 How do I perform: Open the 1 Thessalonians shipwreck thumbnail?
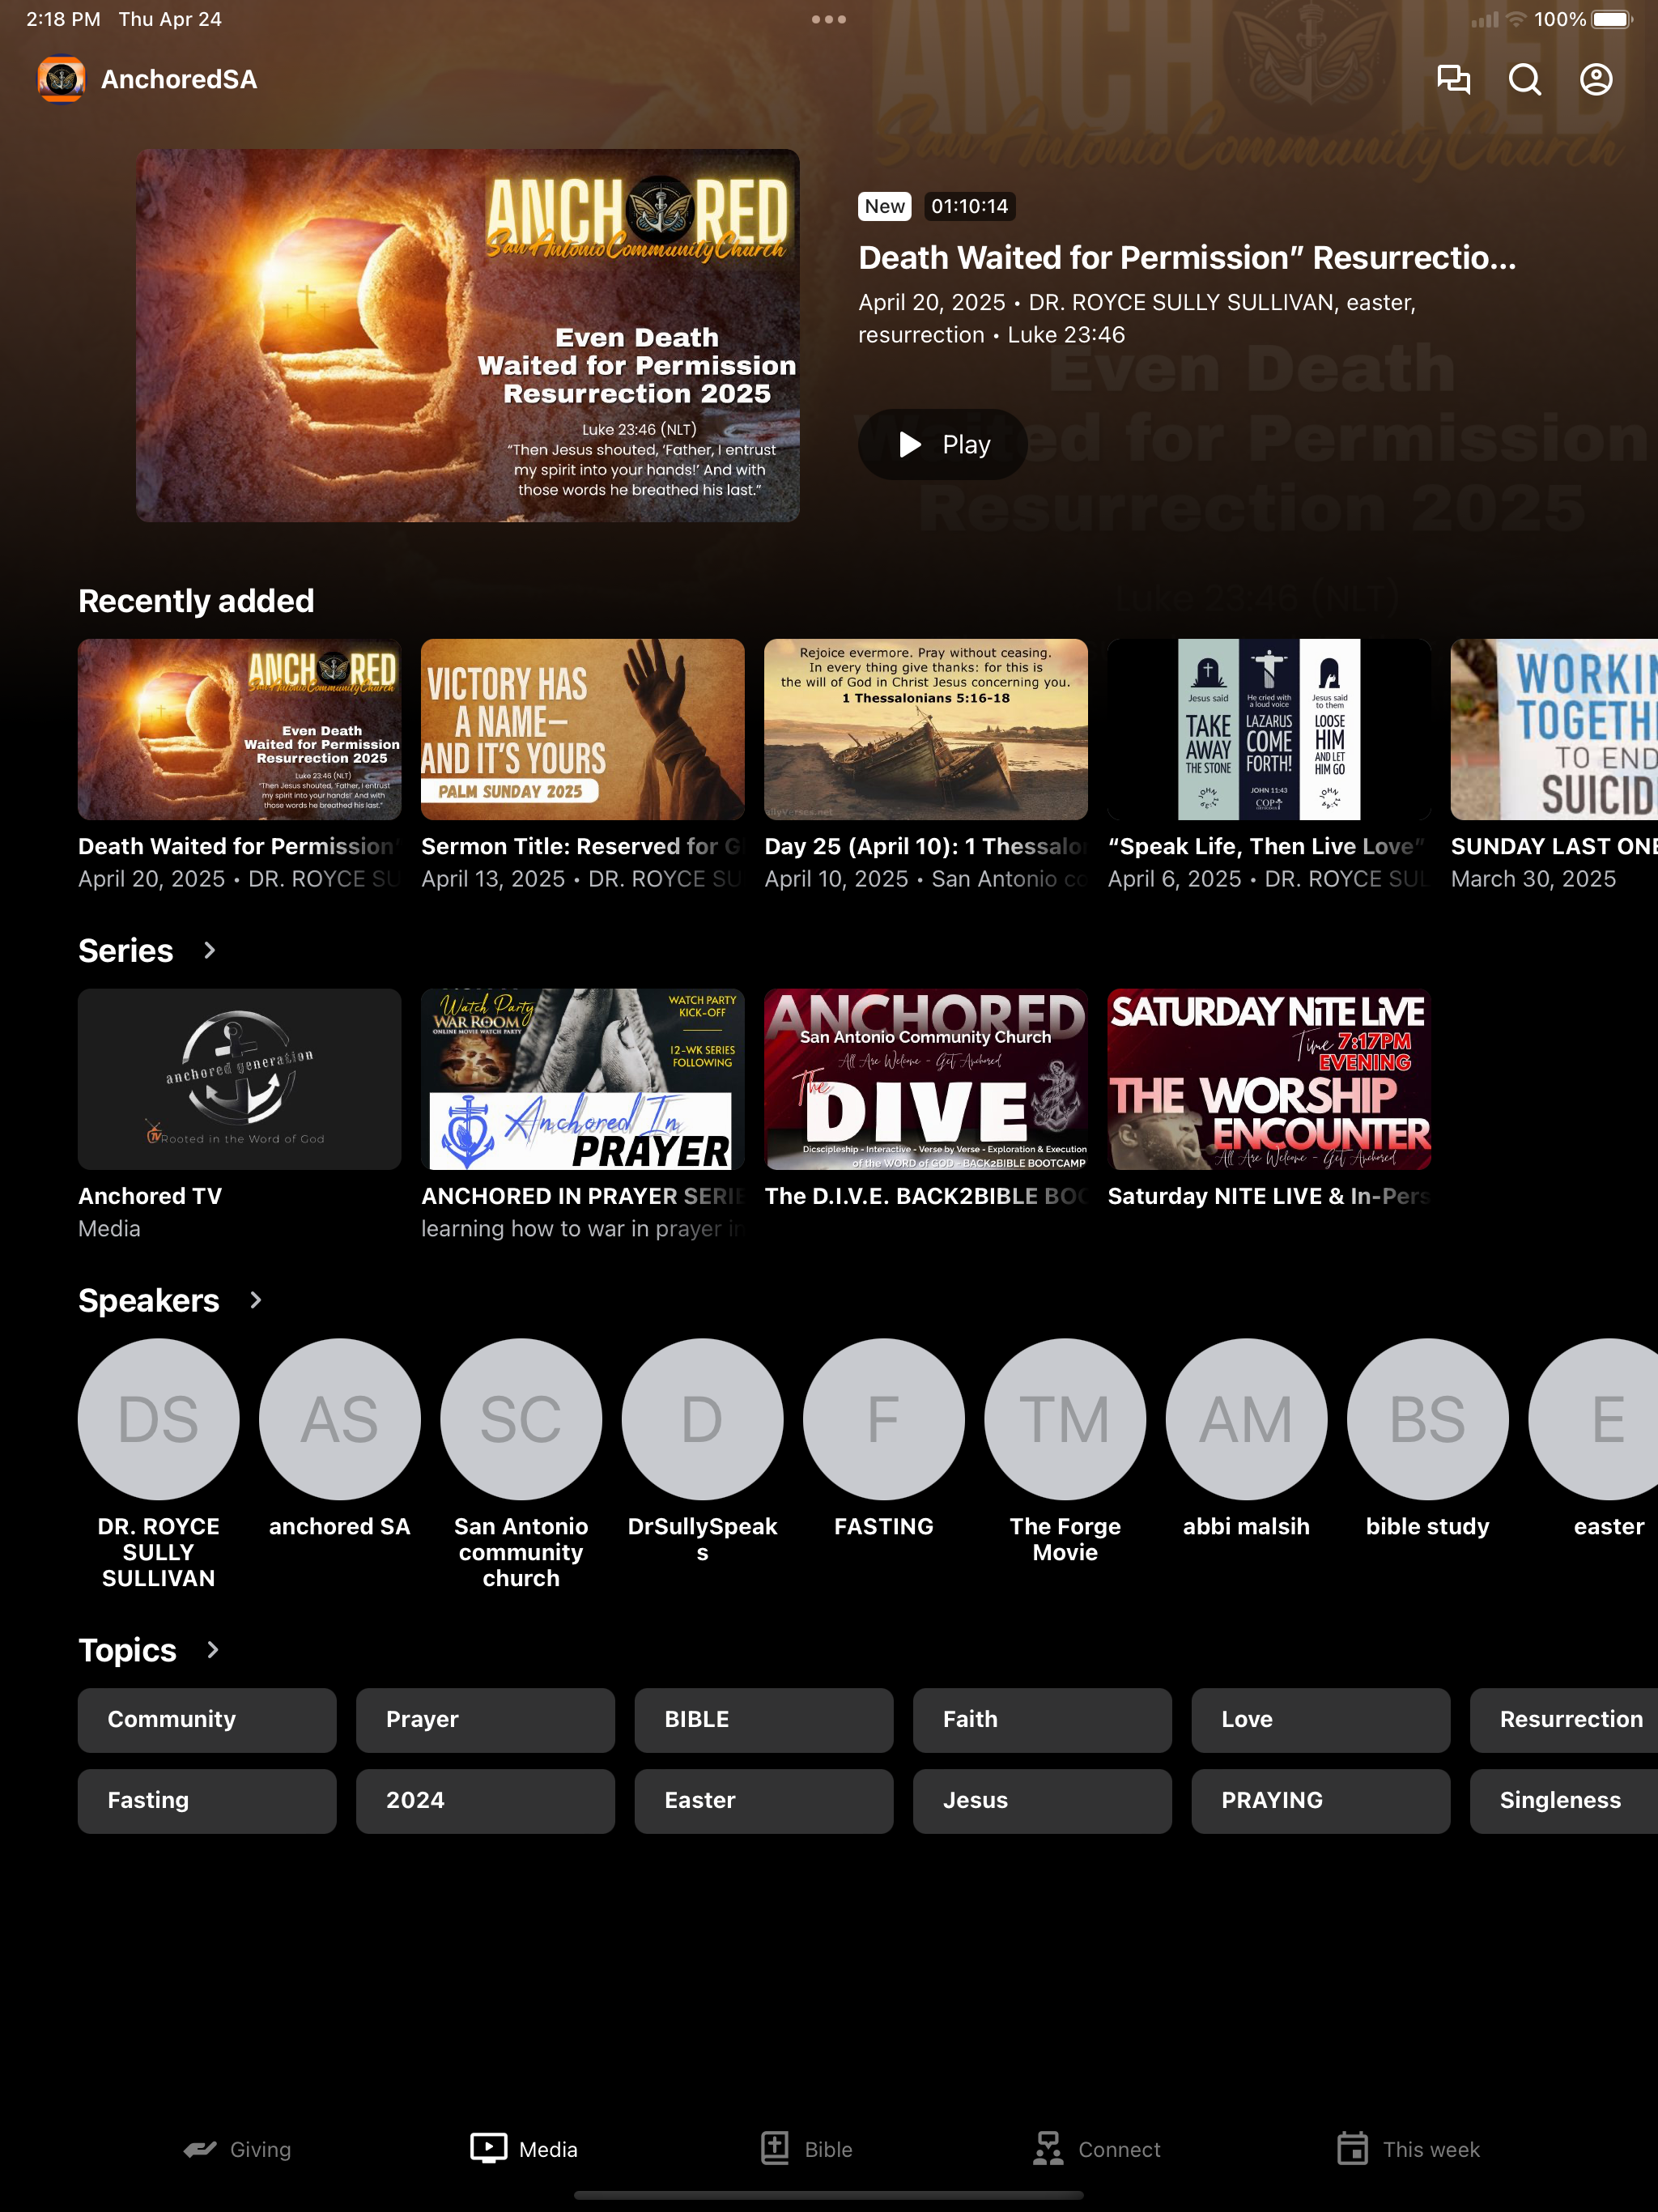pos(926,729)
